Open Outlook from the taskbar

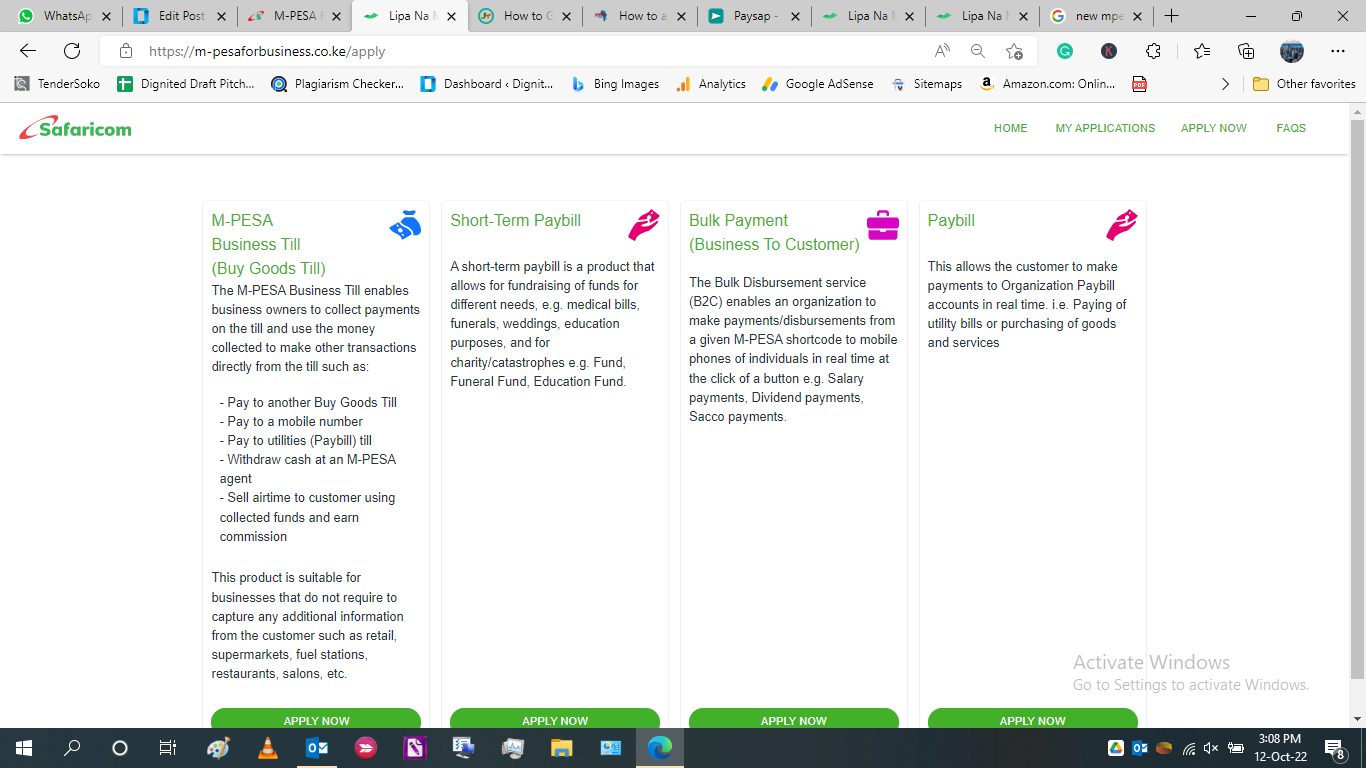point(316,748)
